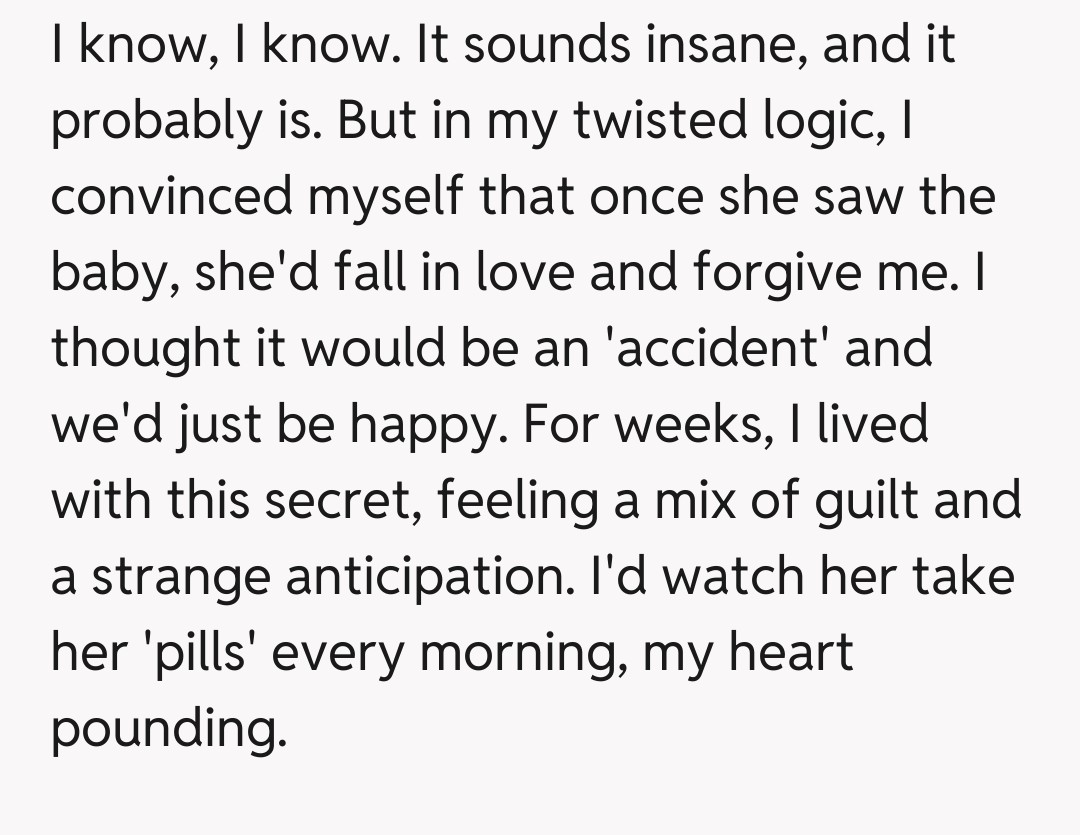The image size is (1080, 835).
Task: Click the word "morning" in the text
Action: point(528,654)
